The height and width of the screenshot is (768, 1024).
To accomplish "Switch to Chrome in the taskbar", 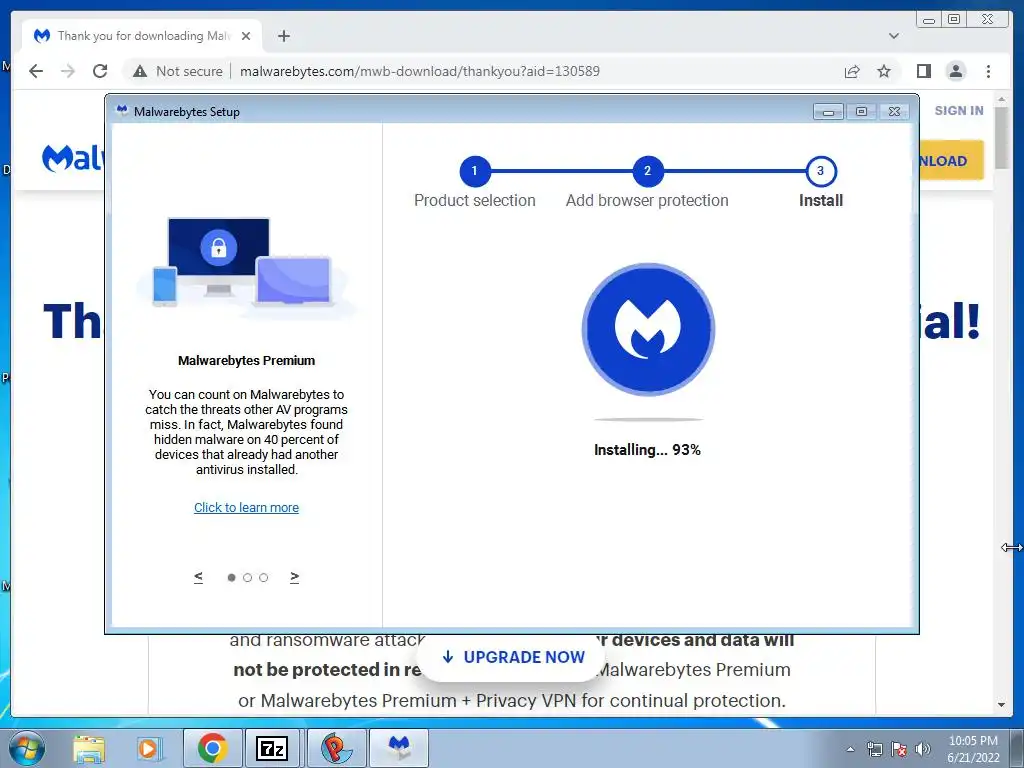I will coord(212,748).
